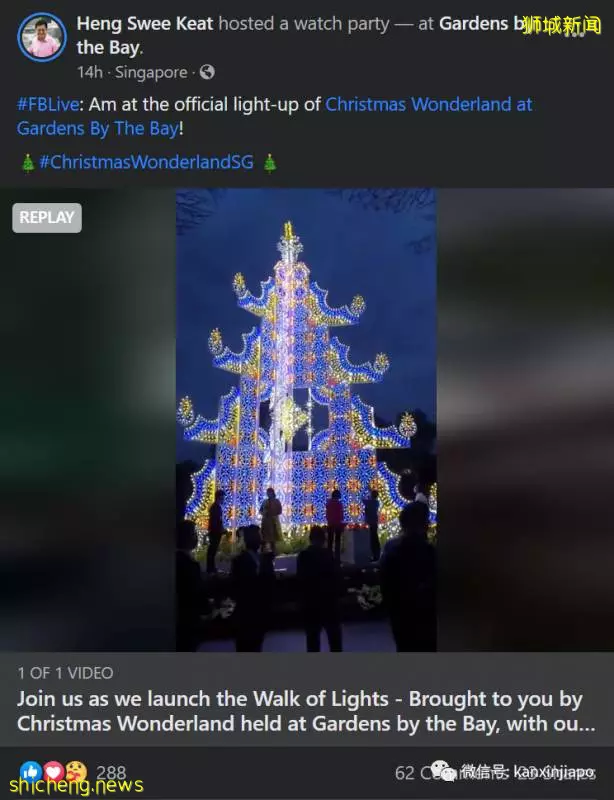Open Christmas Wonderland at Gardens By The Bay link
The image size is (614, 800).
click(x=275, y=116)
